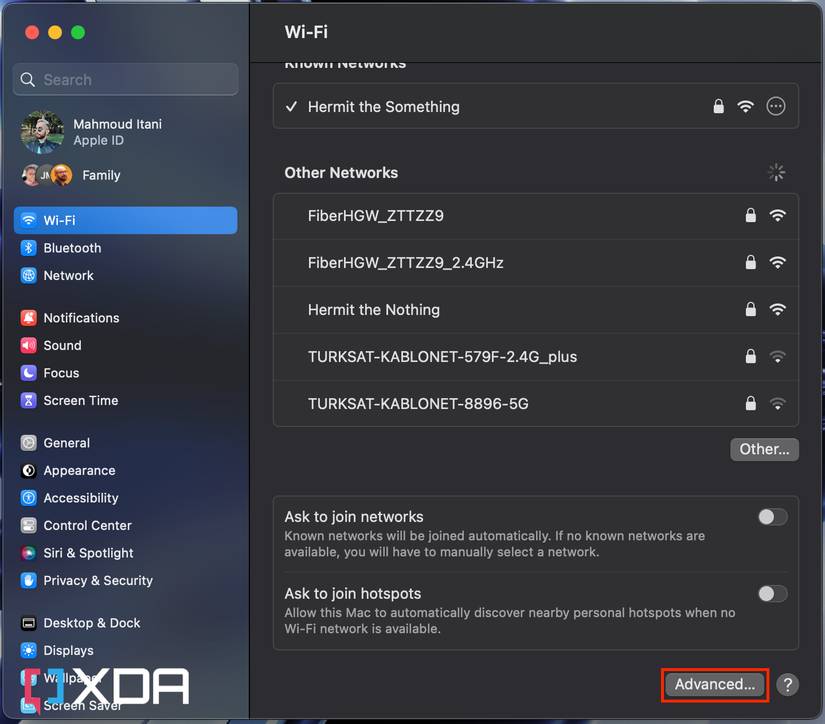Screen dimensions: 825x724
Task: Click the Notifications bell icon
Action: click(28, 318)
